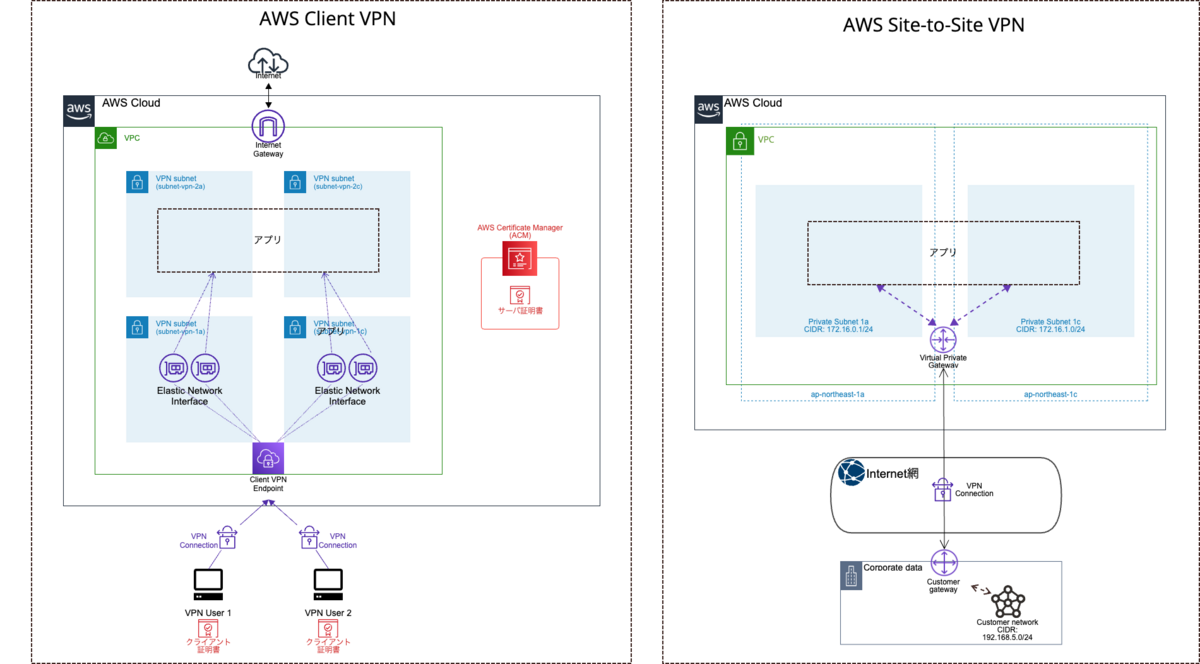Click the "ap-northeast-1a" zone label
The height and width of the screenshot is (664, 1200).
click(x=837, y=394)
